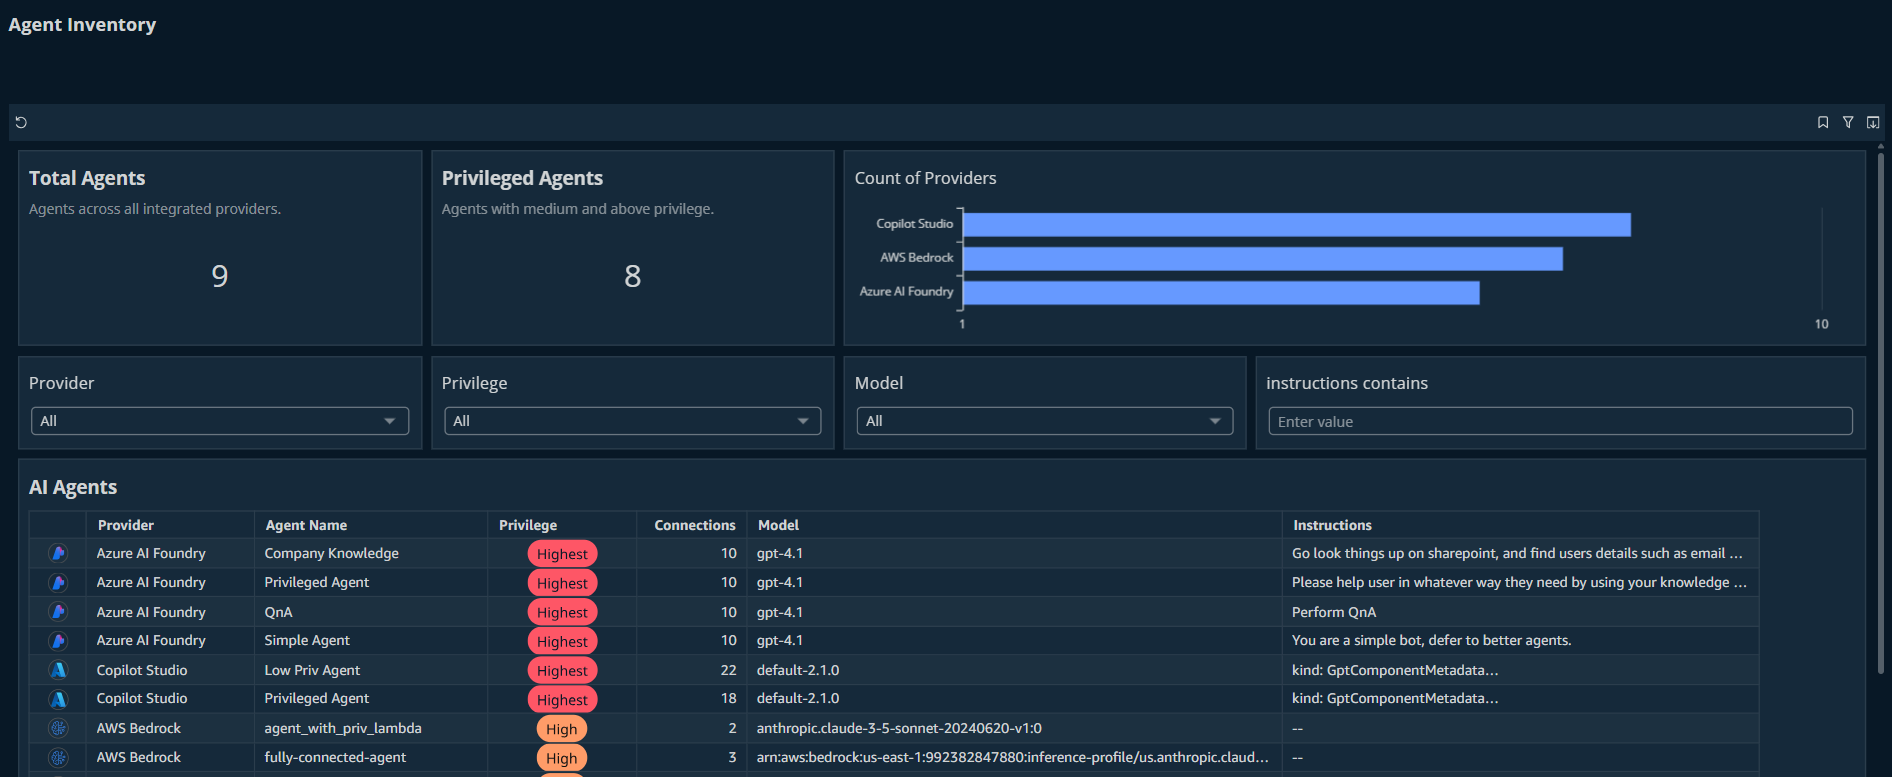This screenshot has width=1892, height=777.
Task: Click the Total Agents value 9
Action: click(x=220, y=276)
